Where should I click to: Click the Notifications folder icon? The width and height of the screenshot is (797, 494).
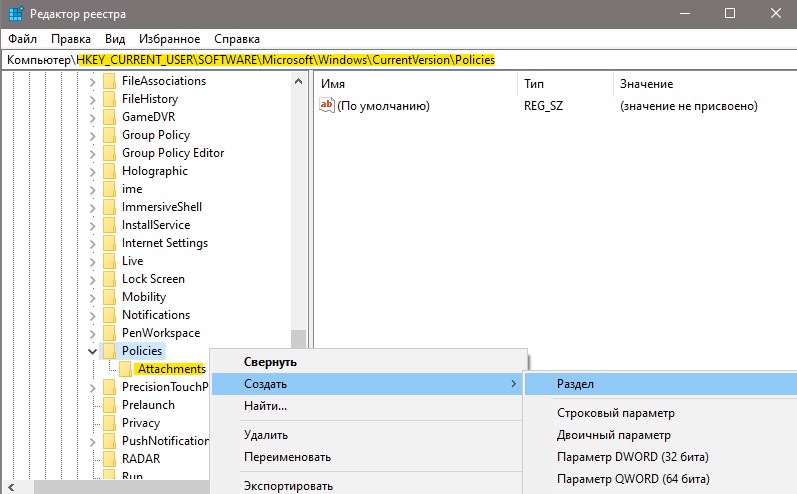(109, 315)
